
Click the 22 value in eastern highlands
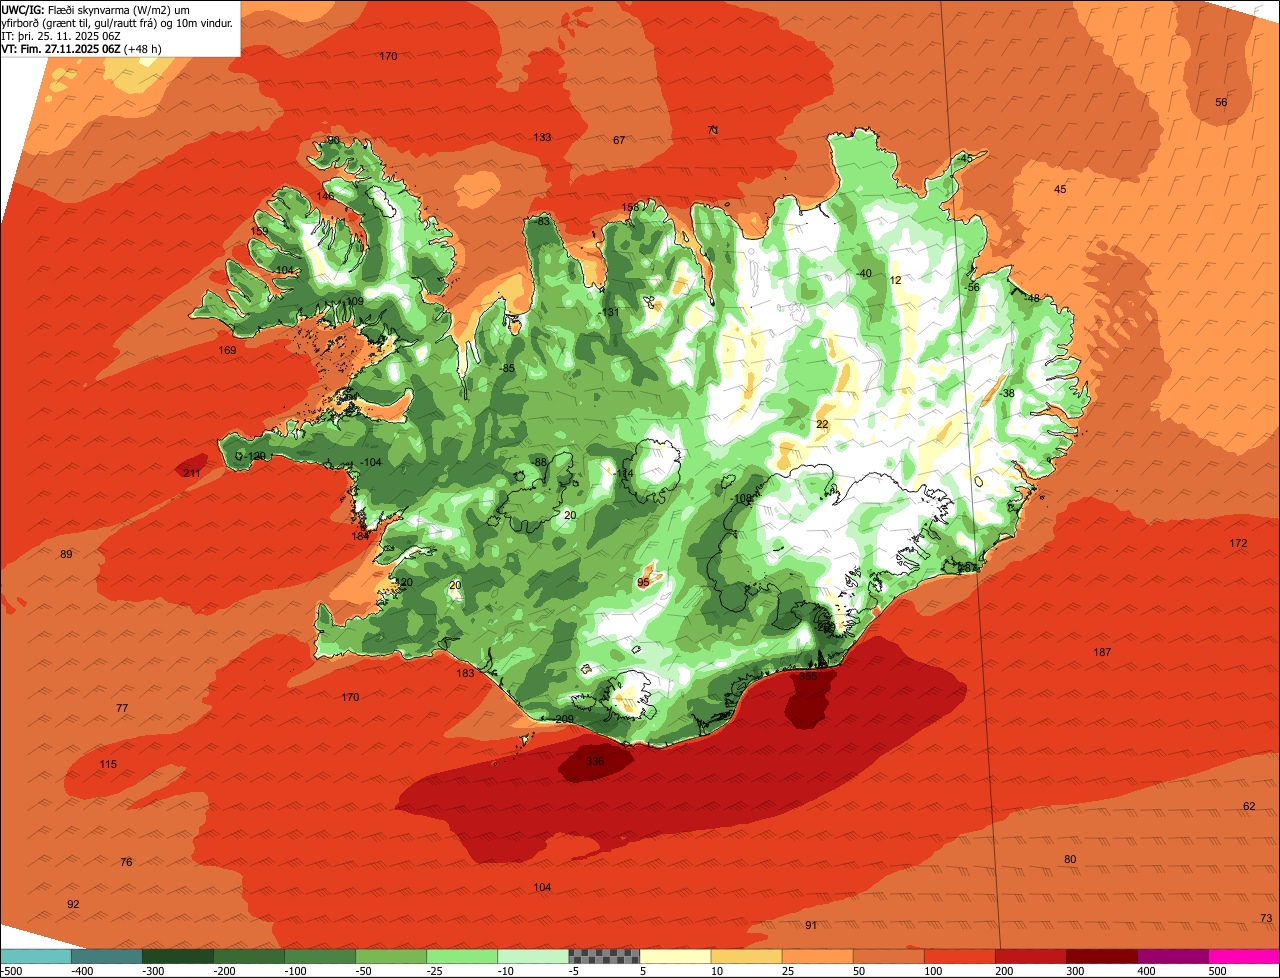(x=822, y=424)
